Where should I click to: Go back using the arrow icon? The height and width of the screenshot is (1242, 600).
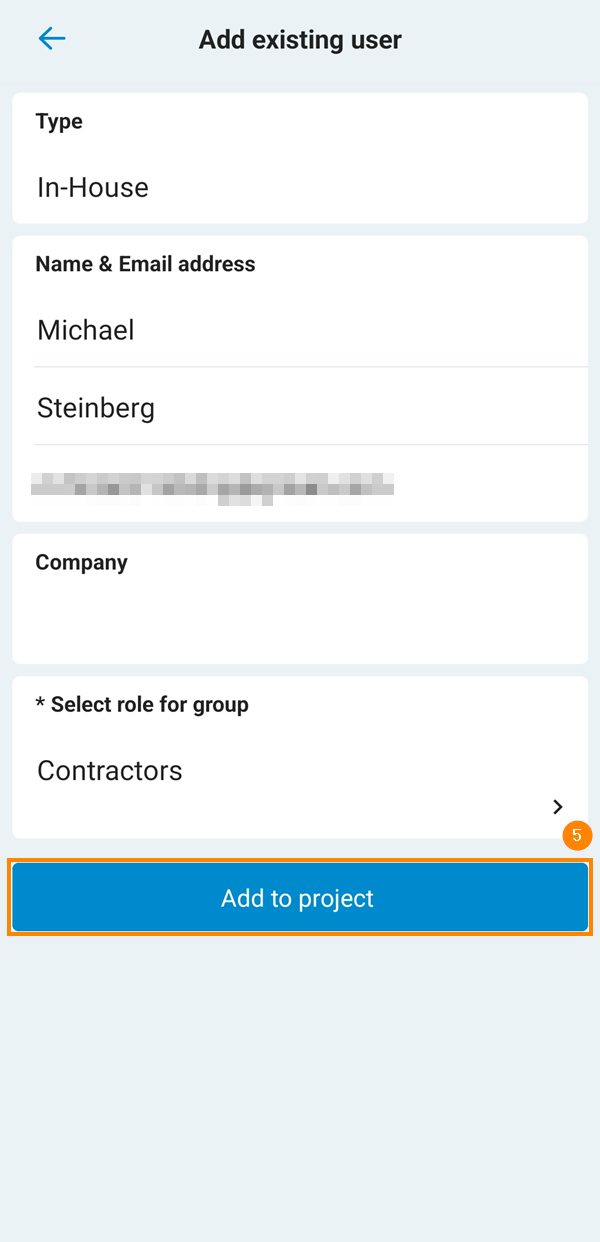pos(51,39)
